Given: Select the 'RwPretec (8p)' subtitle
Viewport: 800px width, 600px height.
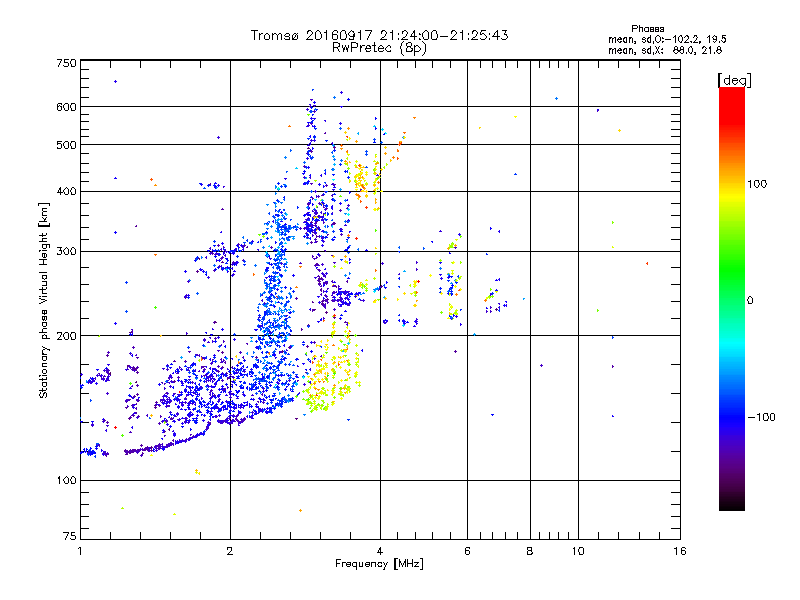Looking at the screenshot, I should coord(379,48).
